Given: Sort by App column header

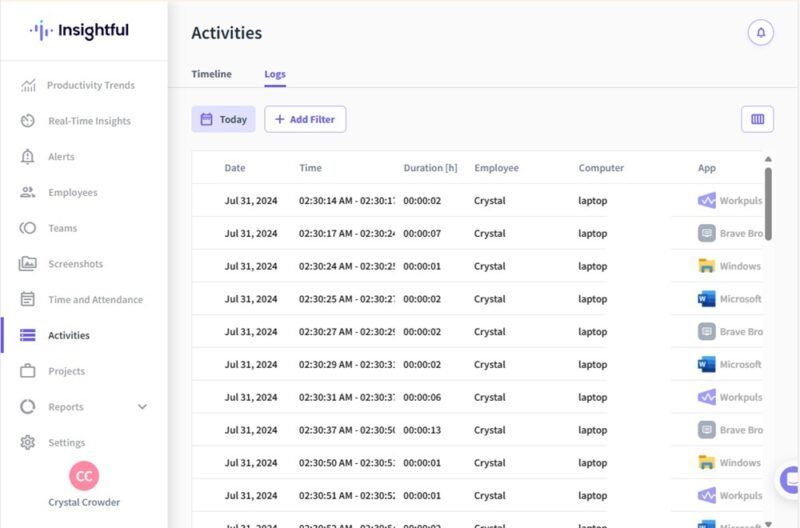Looking at the screenshot, I should pyautogui.click(x=707, y=168).
